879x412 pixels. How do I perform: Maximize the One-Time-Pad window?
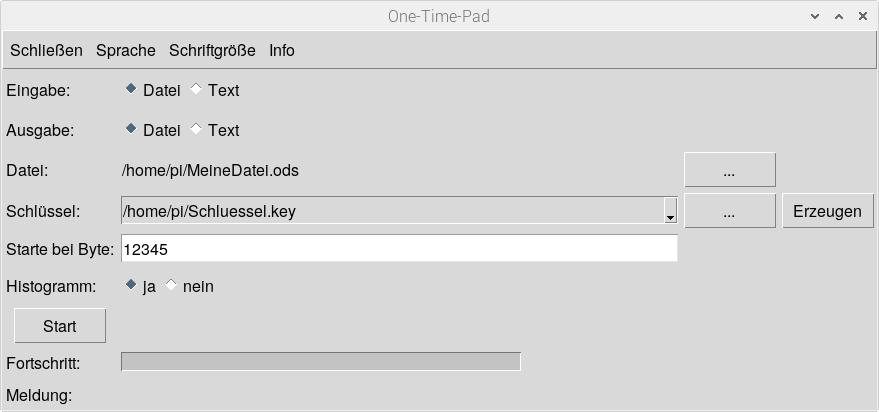[839, 16]
